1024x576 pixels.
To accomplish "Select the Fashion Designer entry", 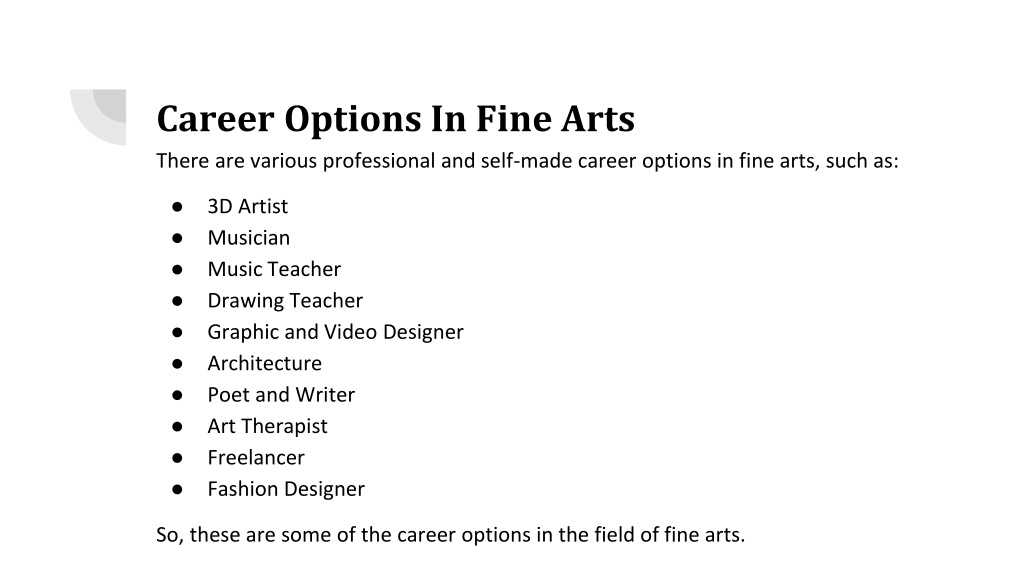I will tap(286, 488).
